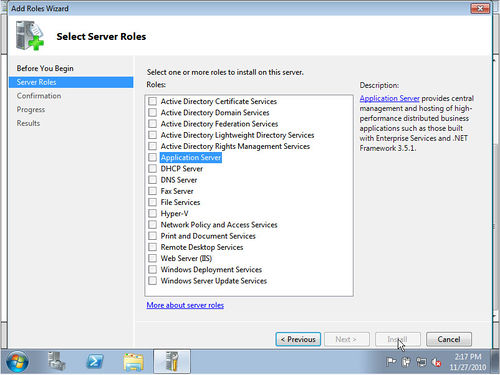Enable the Application Server checkbox

152,157
